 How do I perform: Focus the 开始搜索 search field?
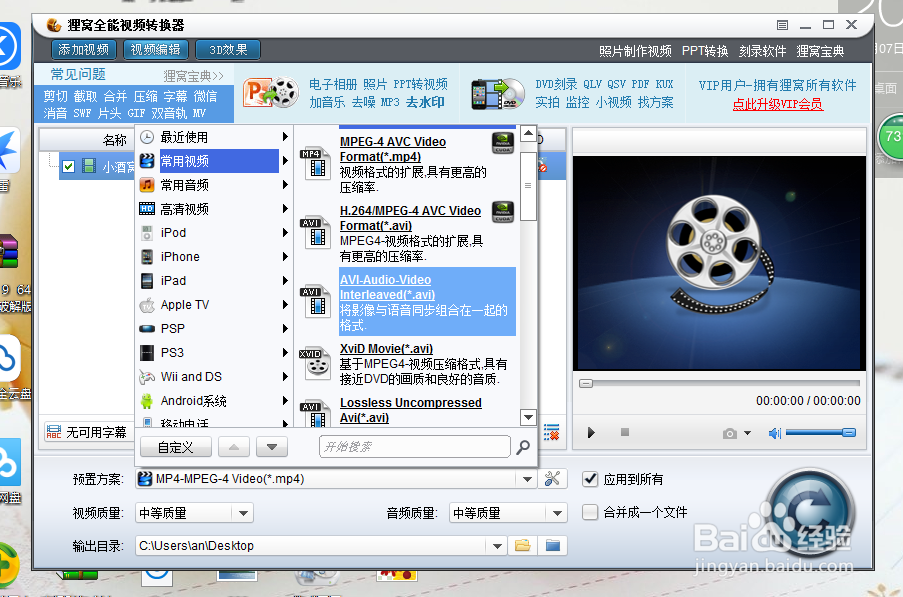(x=415, y=447)
